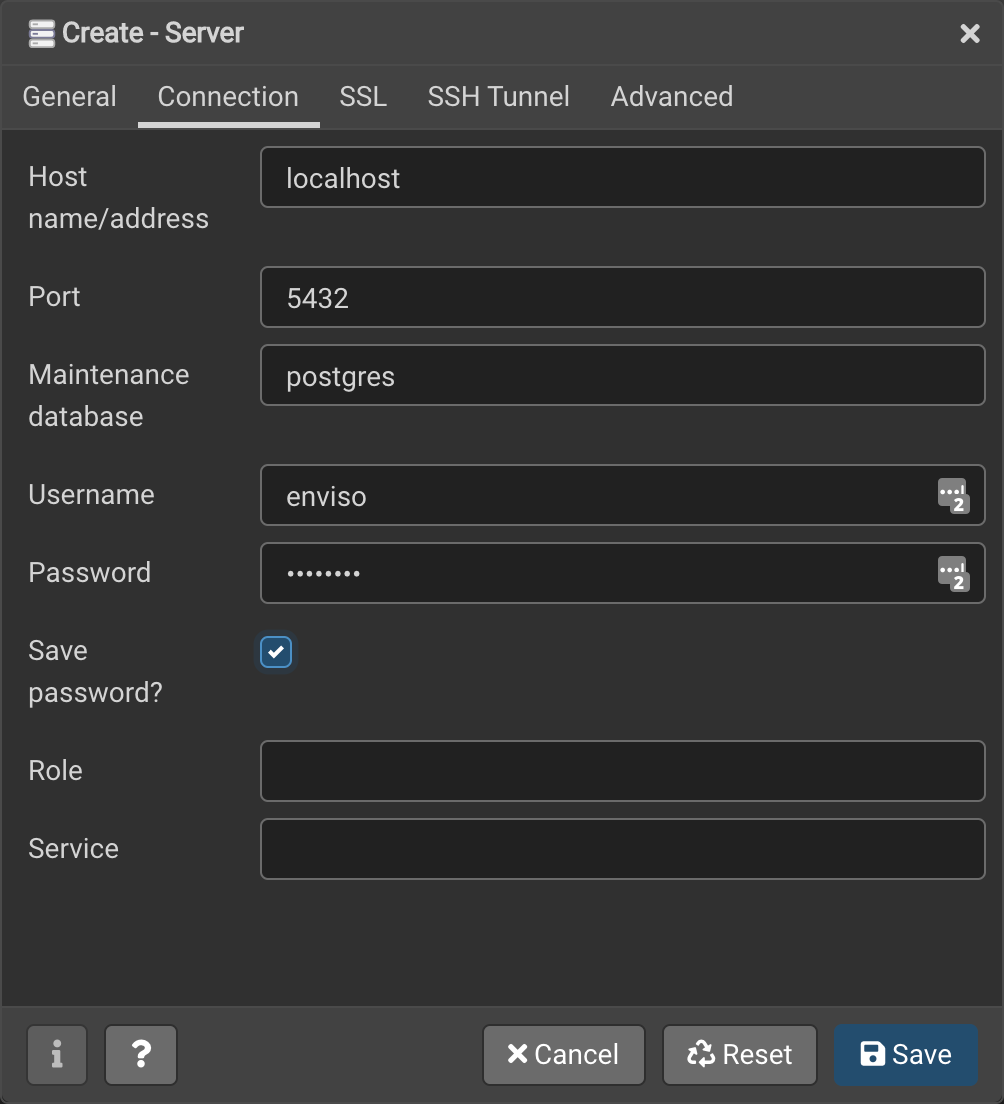Click the recycle icon on the Reset button
1004x1104 pixels.
coord(698,1054)
